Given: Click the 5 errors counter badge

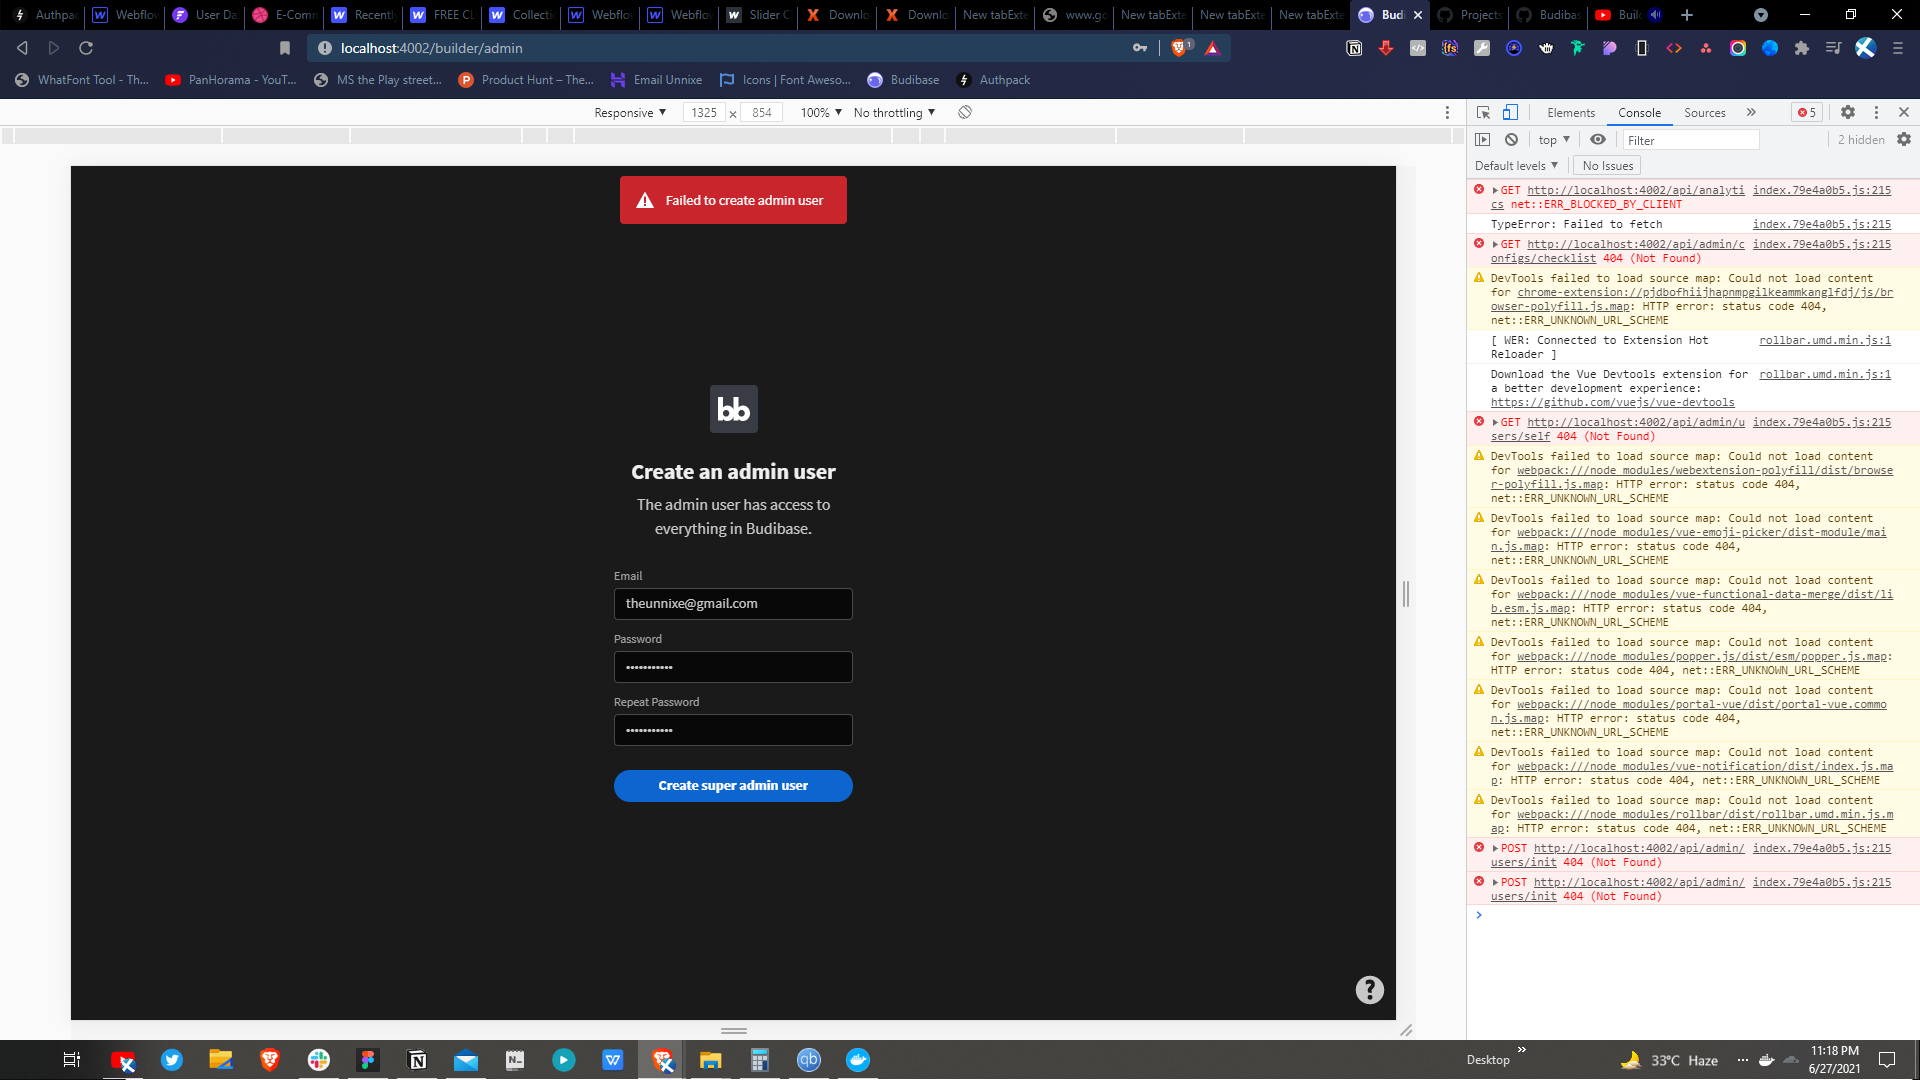Looking at the screenshot, I should point(1807,112).
